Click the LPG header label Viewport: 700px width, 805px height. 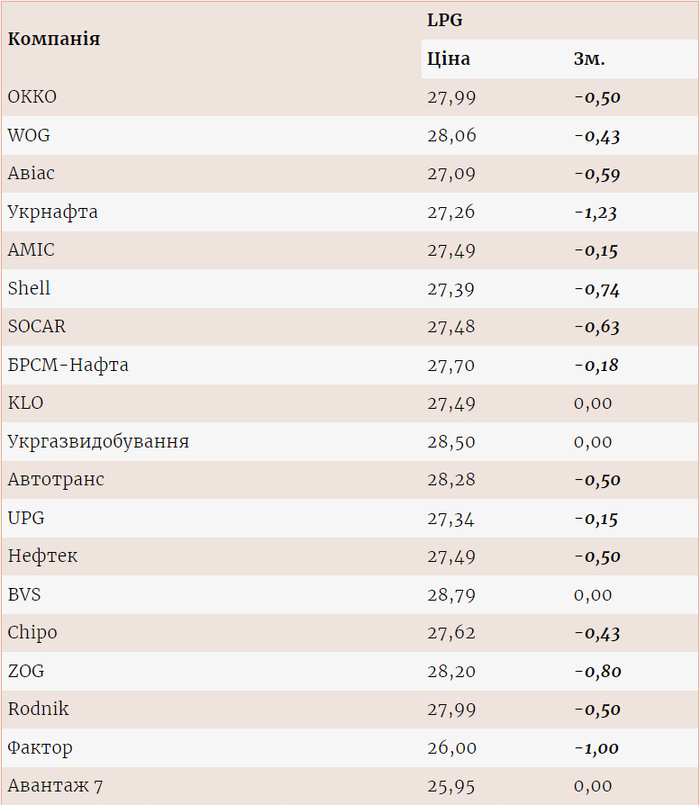[x=445, y=20]
